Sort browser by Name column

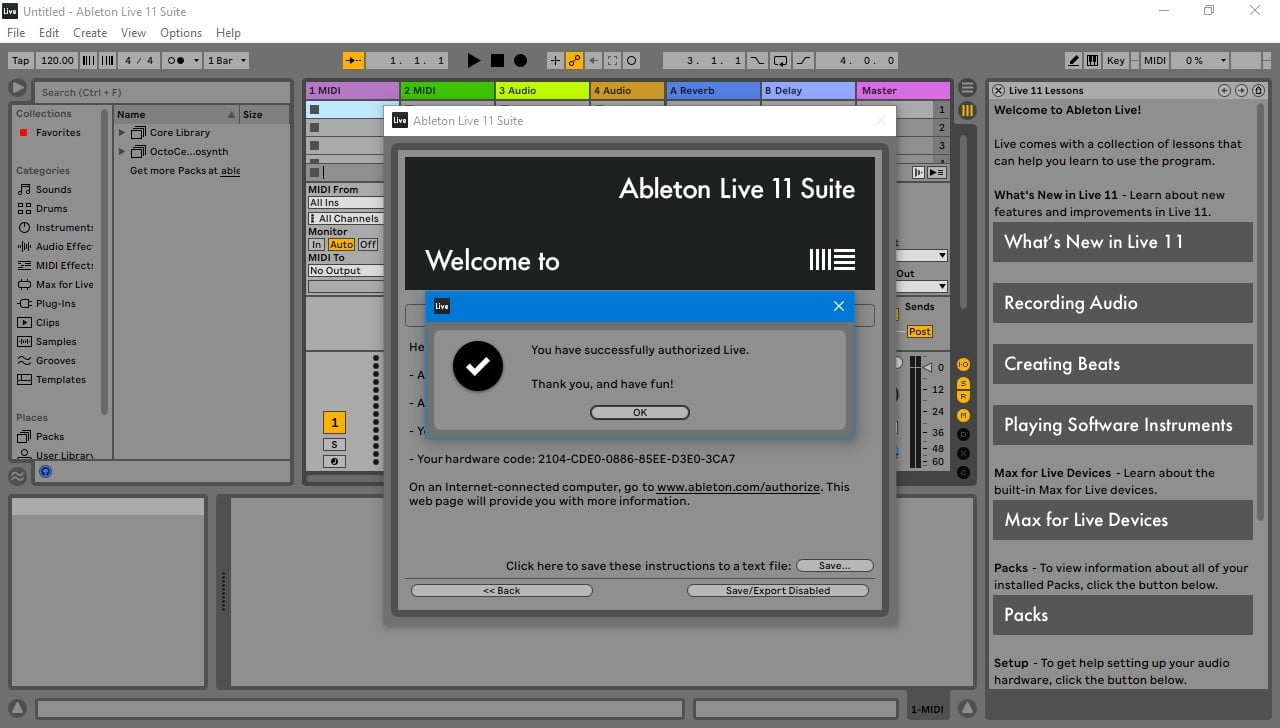[175, 114]
